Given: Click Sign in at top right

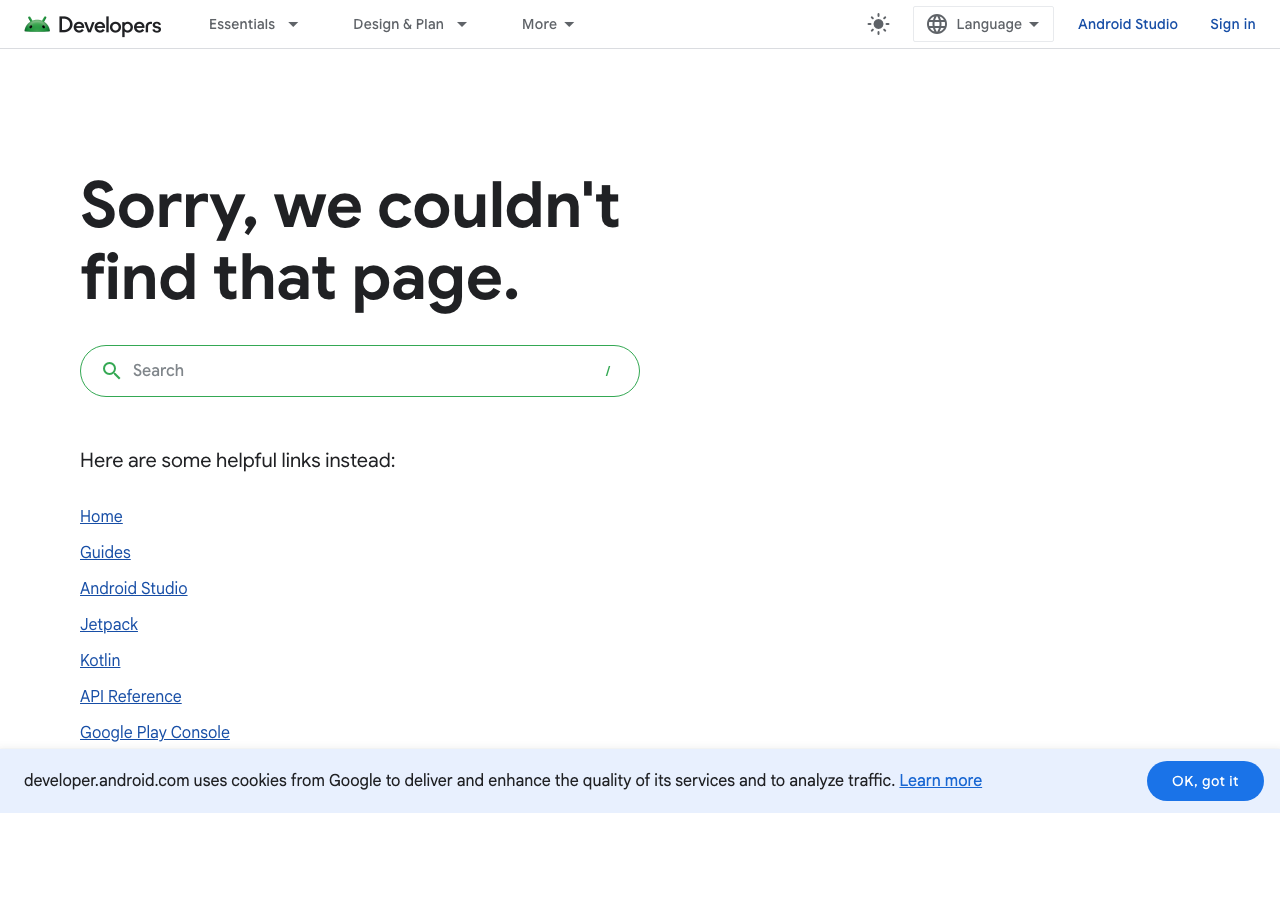Looking at the screenshot, I should pyautogui.click(x=1232, y=23).
